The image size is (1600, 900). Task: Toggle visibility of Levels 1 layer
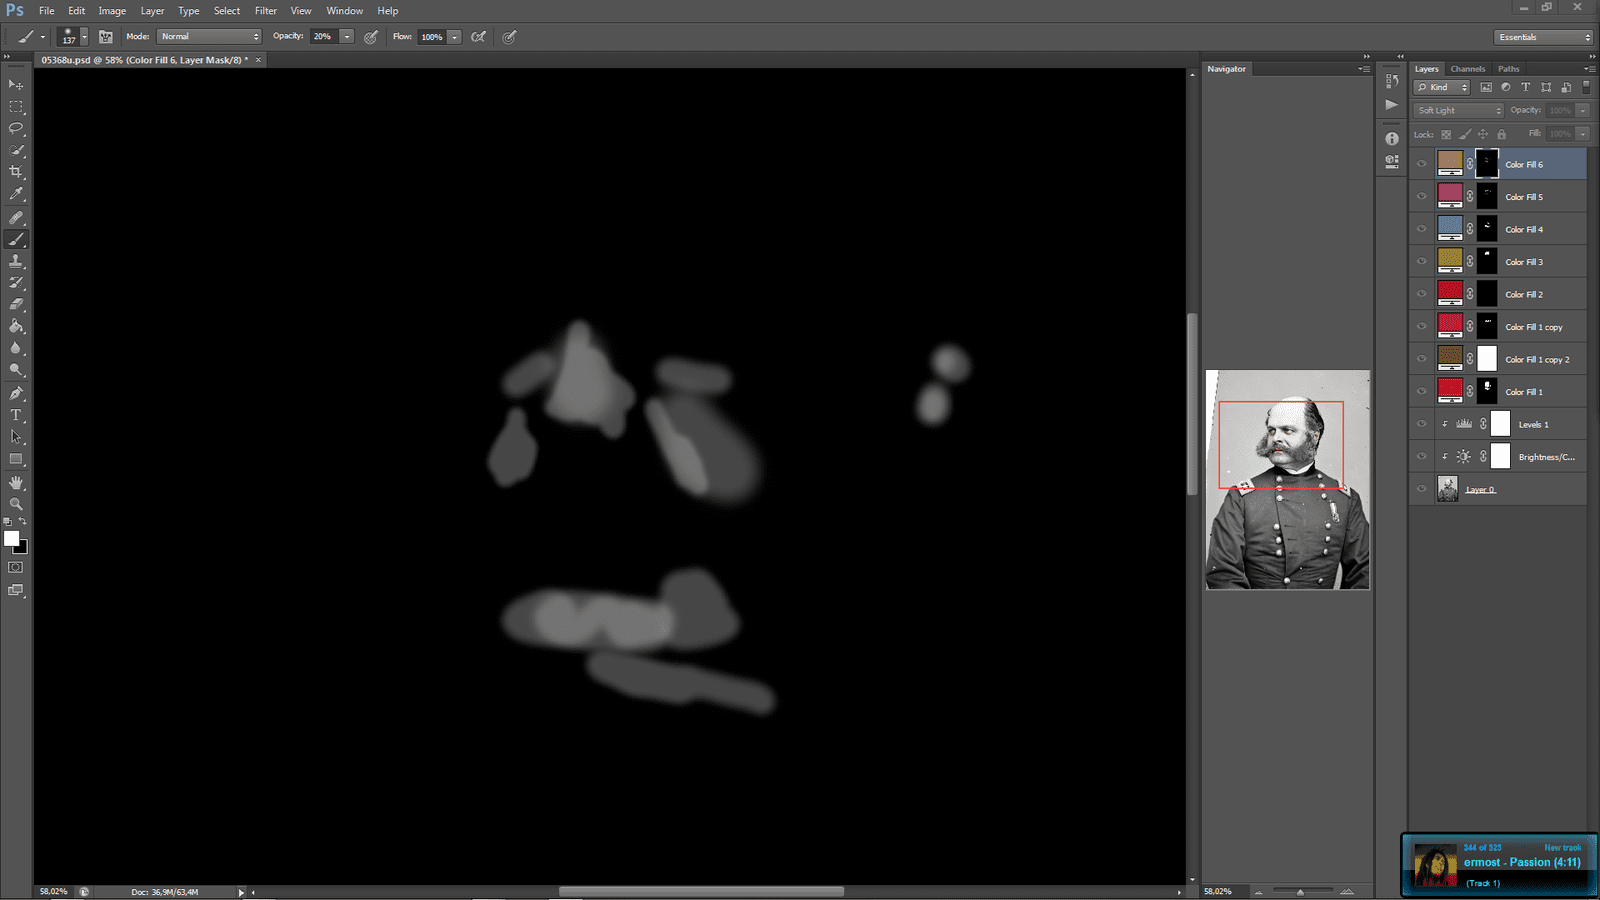click(1421, 424)
